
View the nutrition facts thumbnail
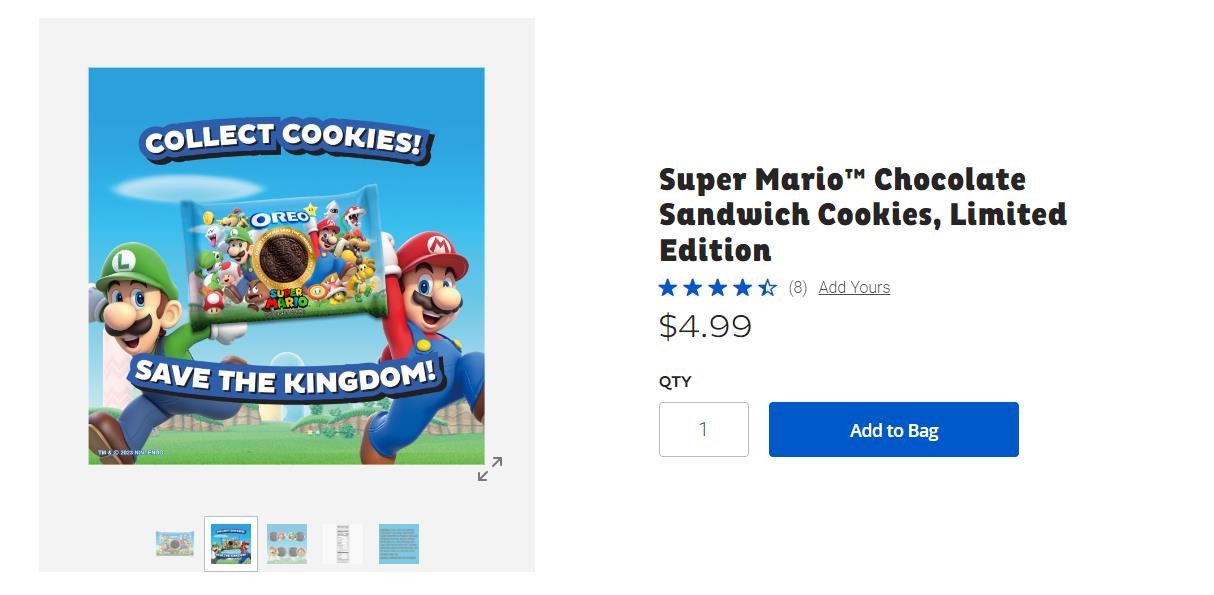tap(343, 544)
